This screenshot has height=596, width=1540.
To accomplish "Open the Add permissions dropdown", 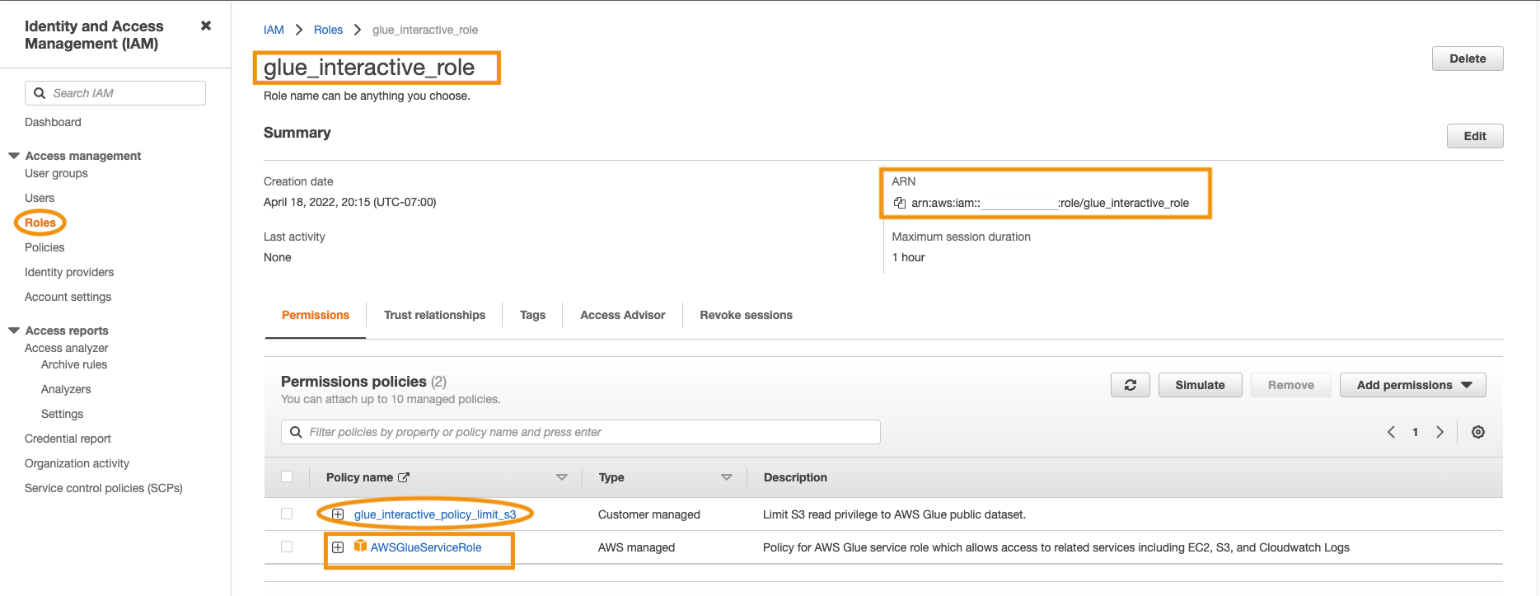I will tap(1413, 385).
